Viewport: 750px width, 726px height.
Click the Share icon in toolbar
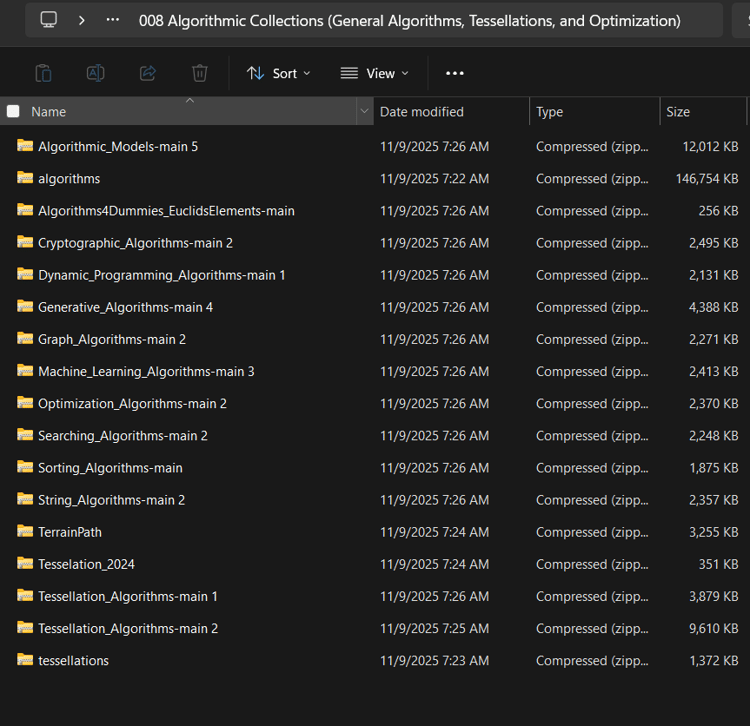(x=148, y=73)
